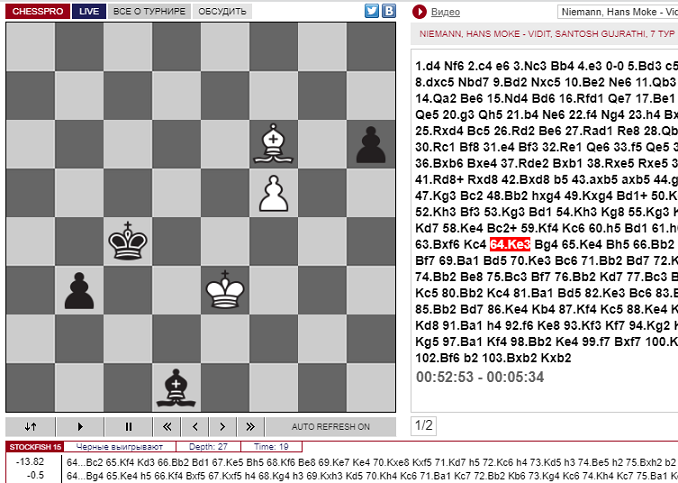Open the Niemann, Hans Moke game dropdown
Image resolution: width=678 pixels, height=483 pixels.
[615, 12]
